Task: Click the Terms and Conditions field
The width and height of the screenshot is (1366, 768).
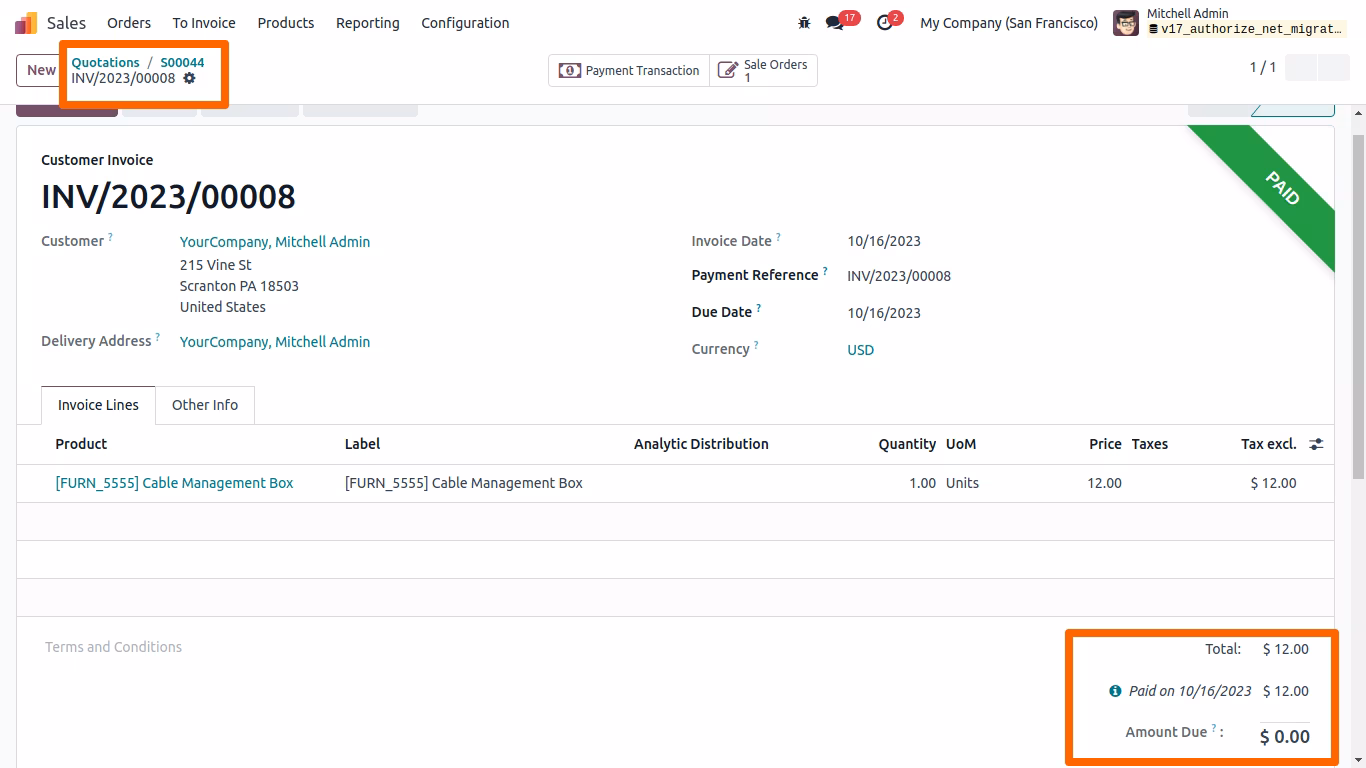Action: 114,647
